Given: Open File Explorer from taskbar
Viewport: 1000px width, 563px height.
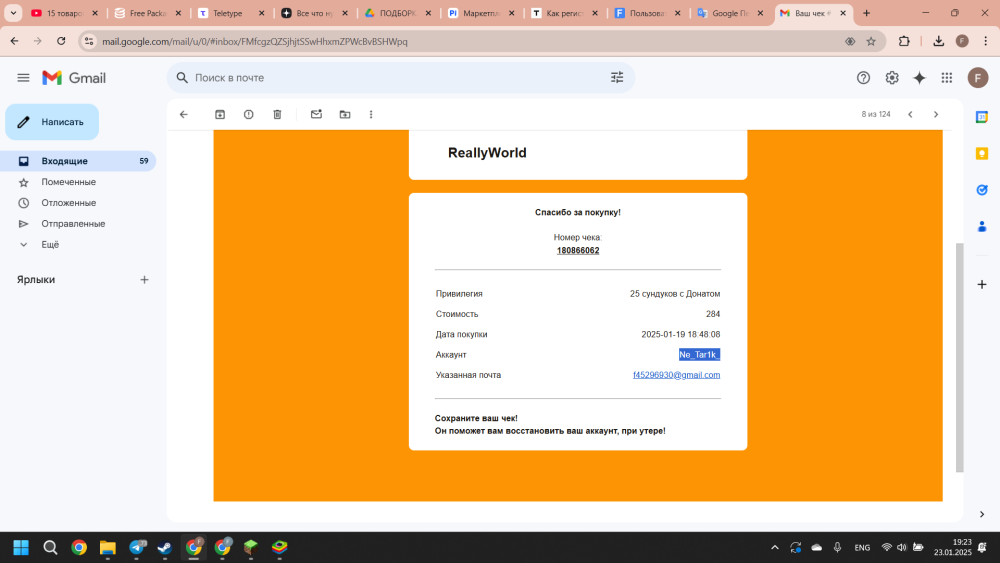Looking at the screenshot, I should (x=108, y=547).
